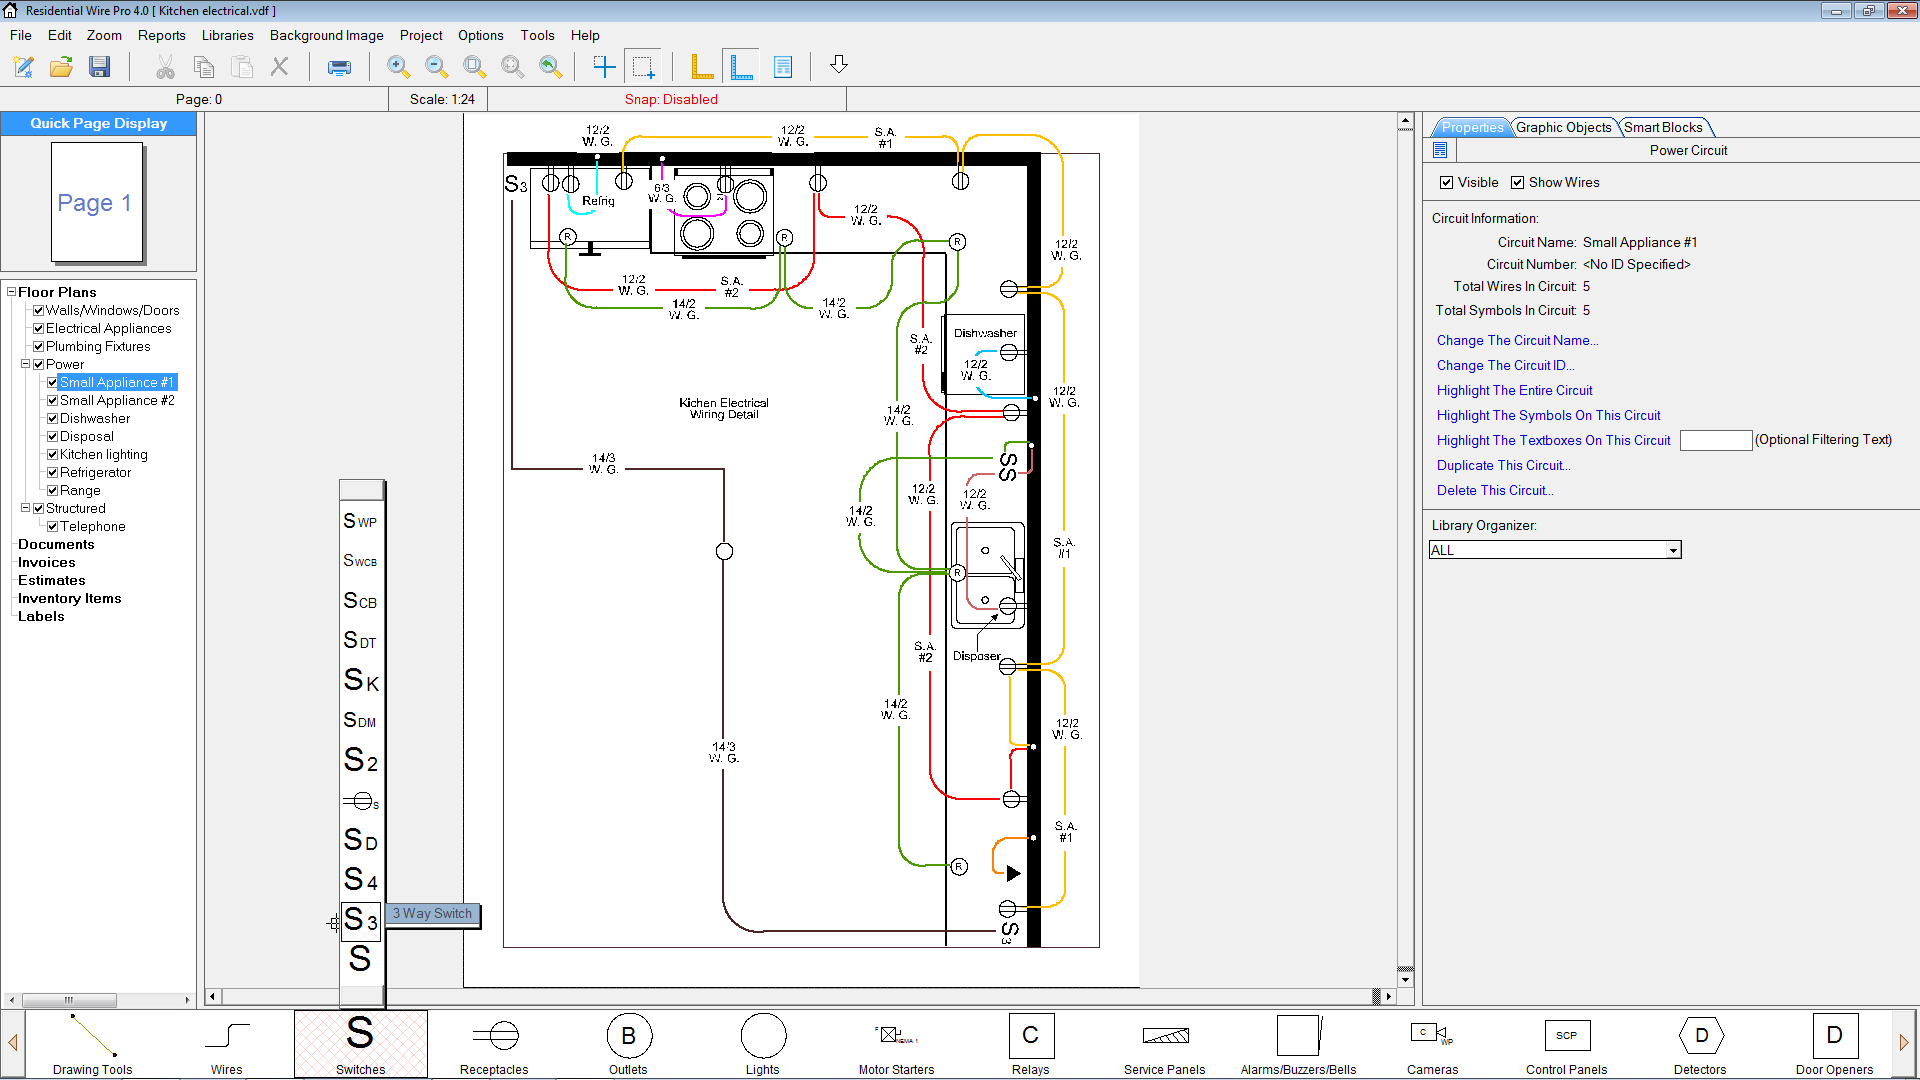Click Change The Circuit ID link

click(x=1505, y=366)
